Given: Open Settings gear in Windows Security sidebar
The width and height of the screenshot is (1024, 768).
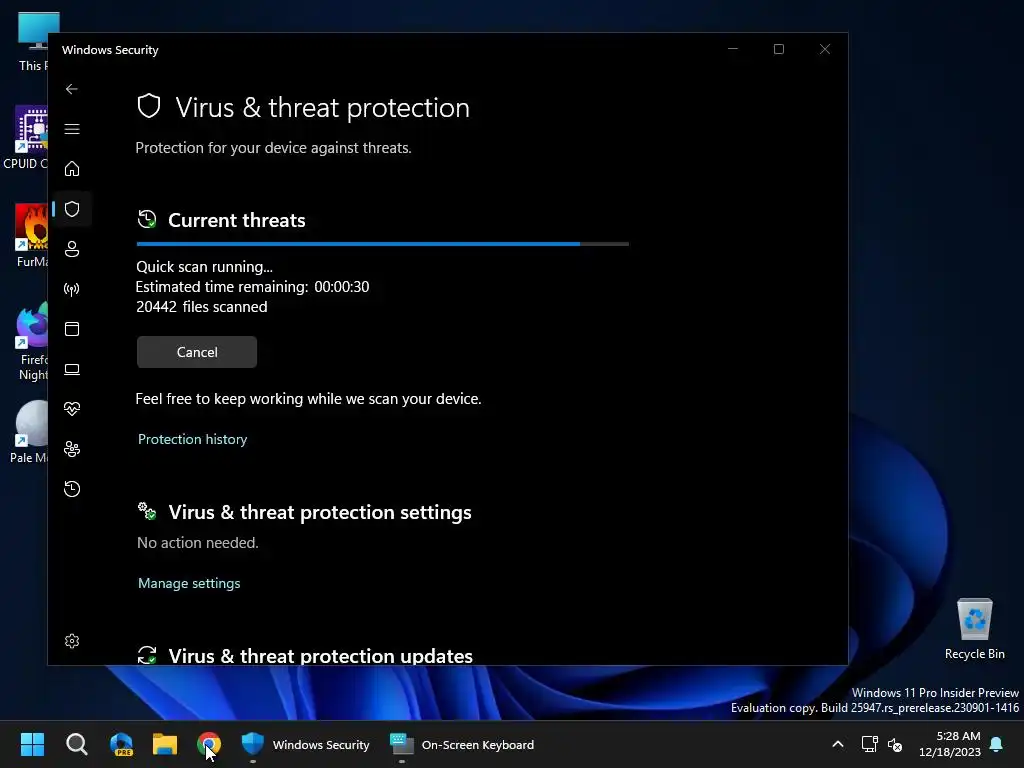Looking at the screenshot, I should (x=72, y=641).
